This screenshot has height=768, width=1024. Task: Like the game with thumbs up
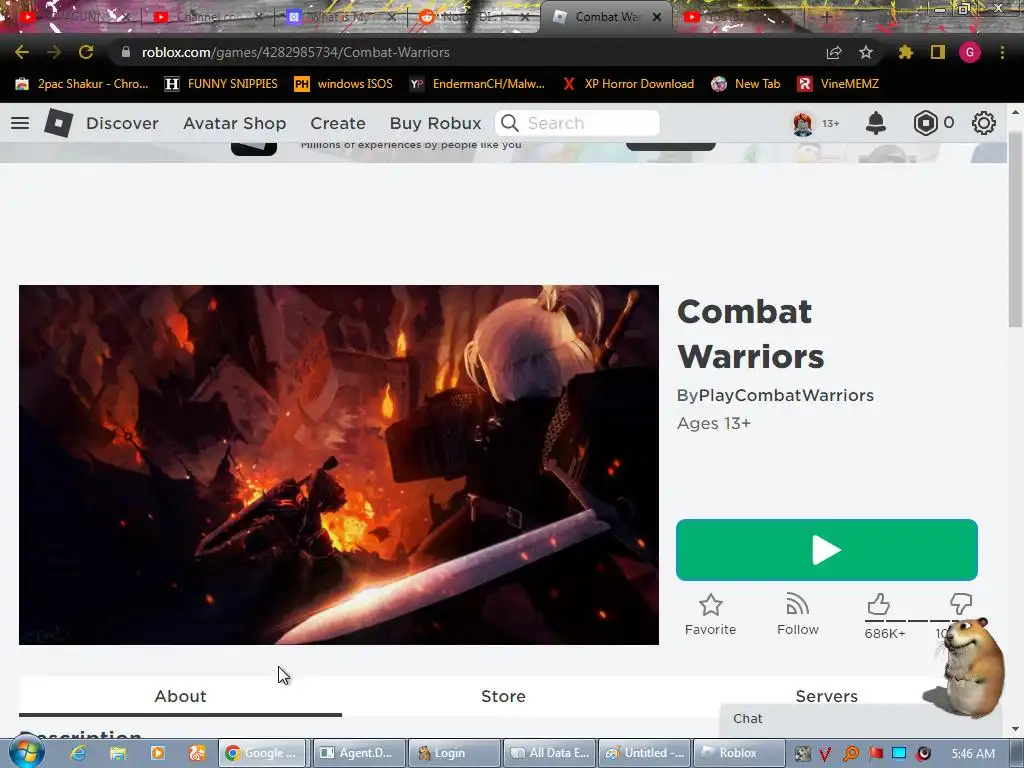[x=878, y=604]
